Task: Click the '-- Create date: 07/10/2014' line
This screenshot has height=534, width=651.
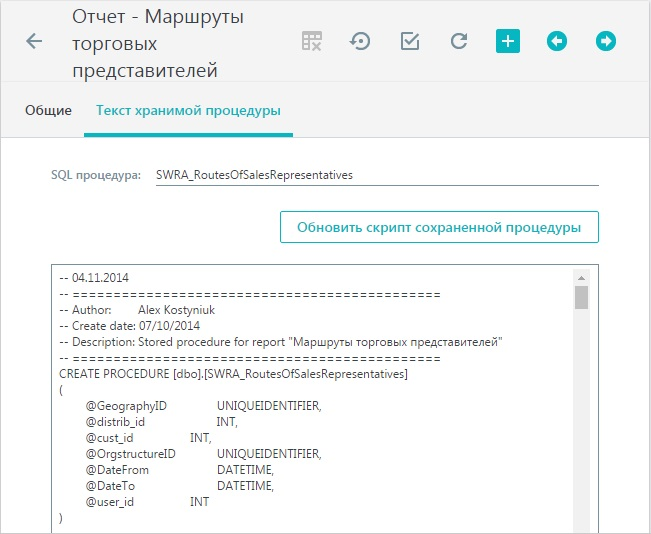Action: click(130, 326)
